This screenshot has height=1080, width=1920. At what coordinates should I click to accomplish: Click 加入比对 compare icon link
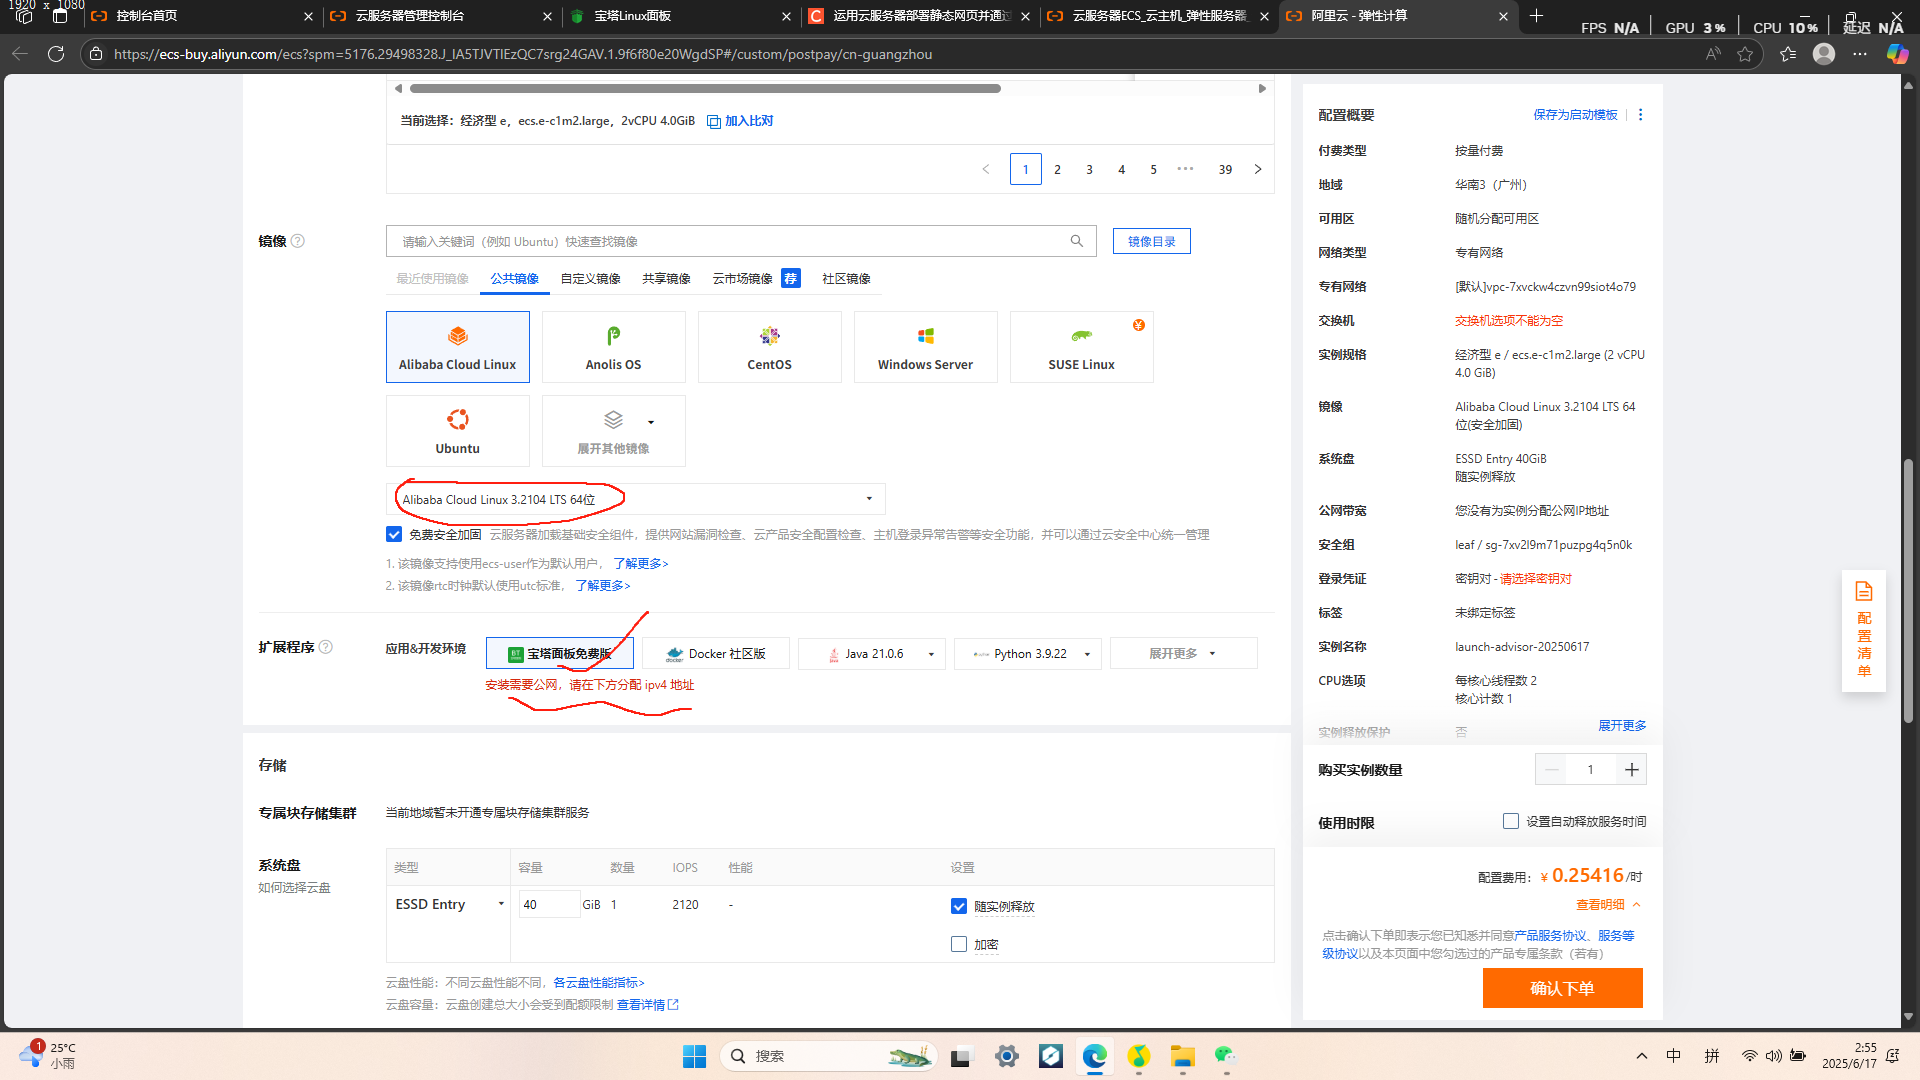740,121
